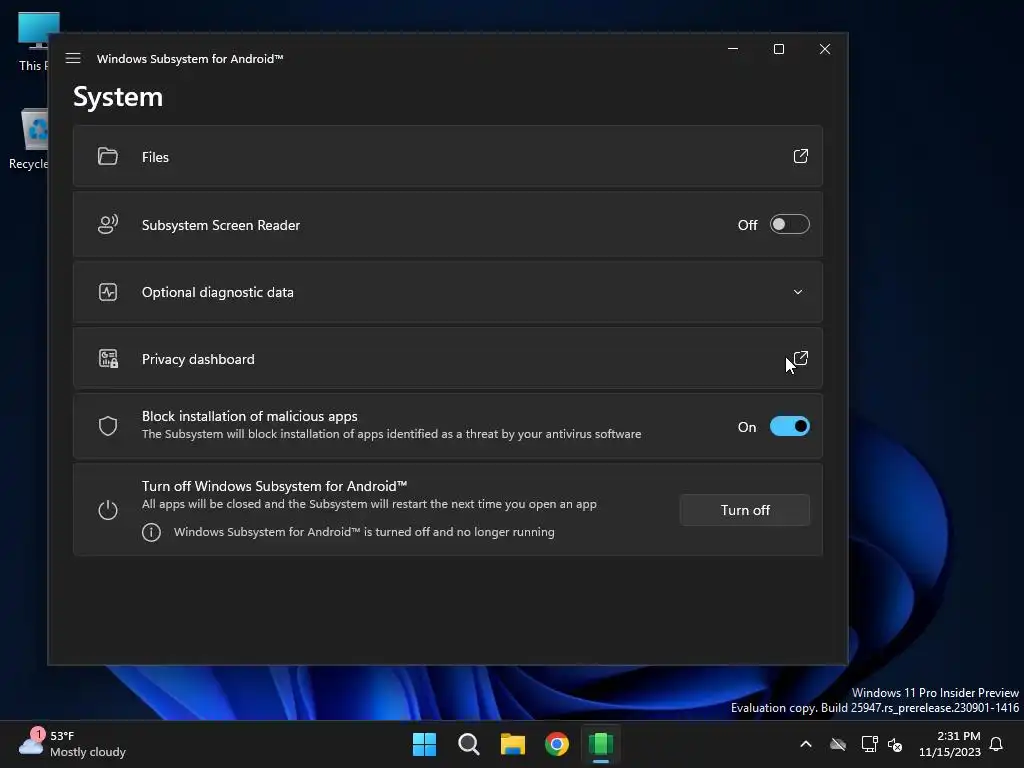Open the Windows Start menu
This screenshot has height=768, width=1024.
click(424, 744)
